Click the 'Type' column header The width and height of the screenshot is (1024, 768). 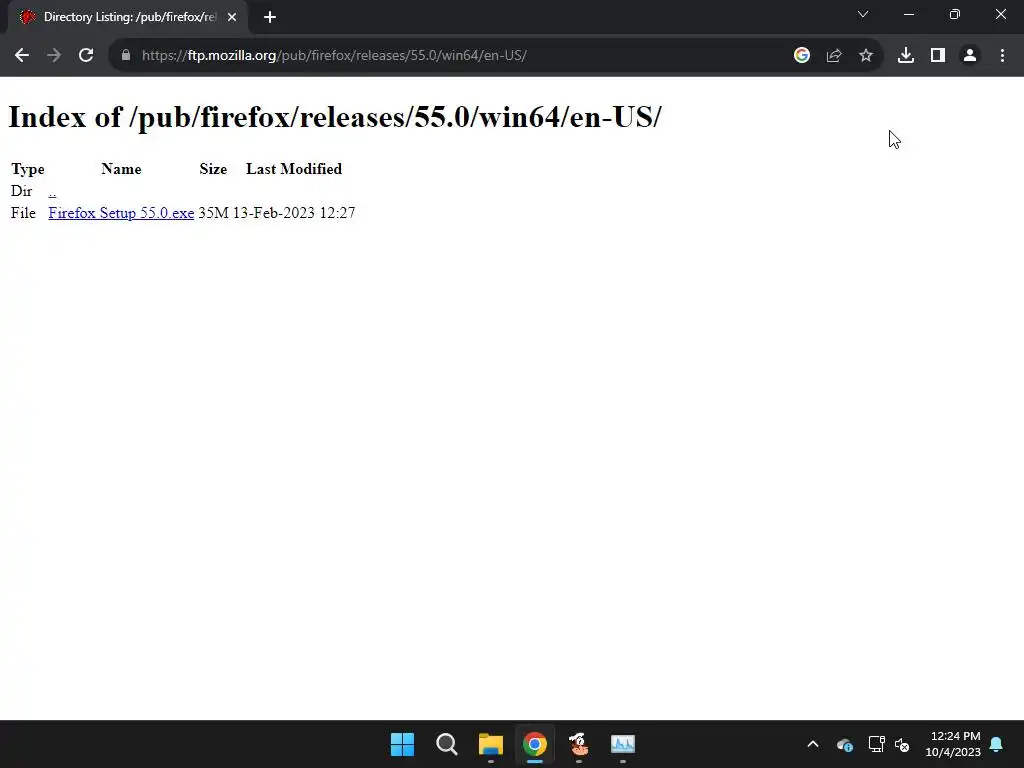tap(27, 169)
